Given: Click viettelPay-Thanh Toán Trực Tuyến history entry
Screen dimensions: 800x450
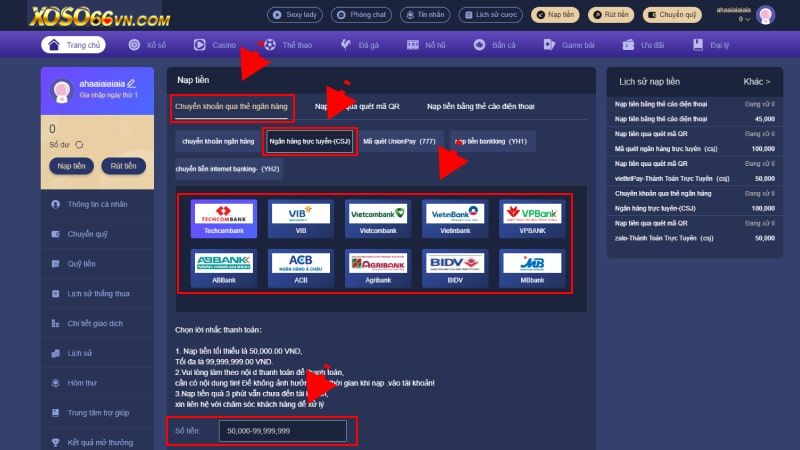Looking at the screenshot, I should coord(672,179).
